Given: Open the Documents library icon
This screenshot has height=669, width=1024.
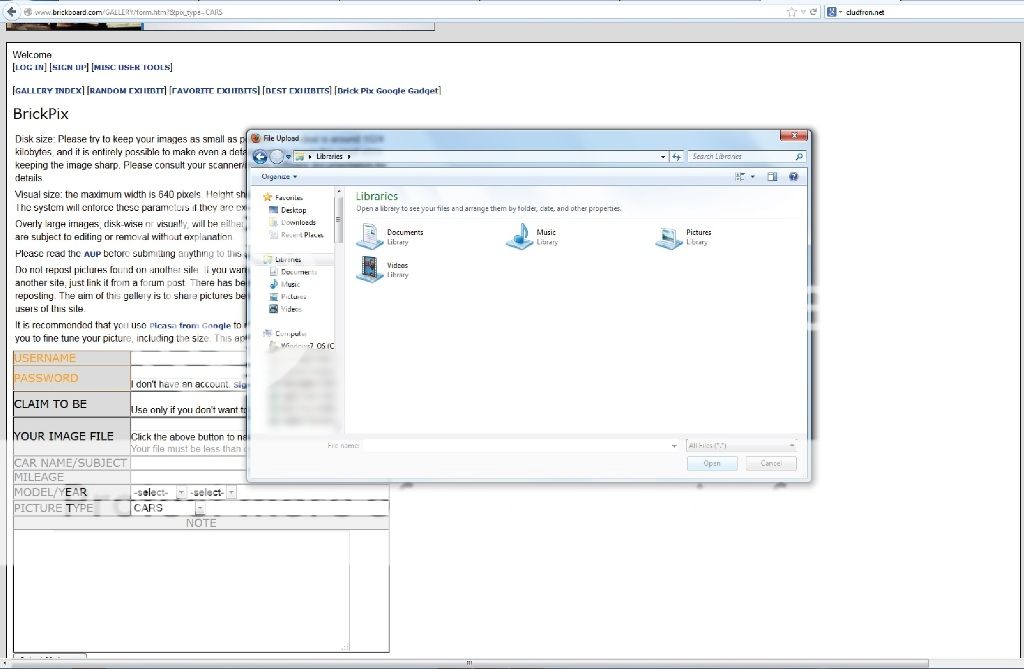Looking at the screenshot, I should [x=371, y=237].
